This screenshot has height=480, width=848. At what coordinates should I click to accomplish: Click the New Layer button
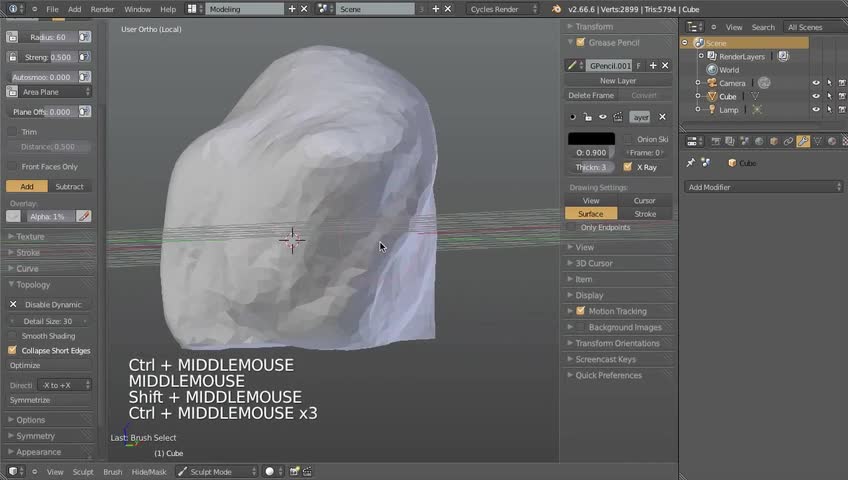point(617,81)
